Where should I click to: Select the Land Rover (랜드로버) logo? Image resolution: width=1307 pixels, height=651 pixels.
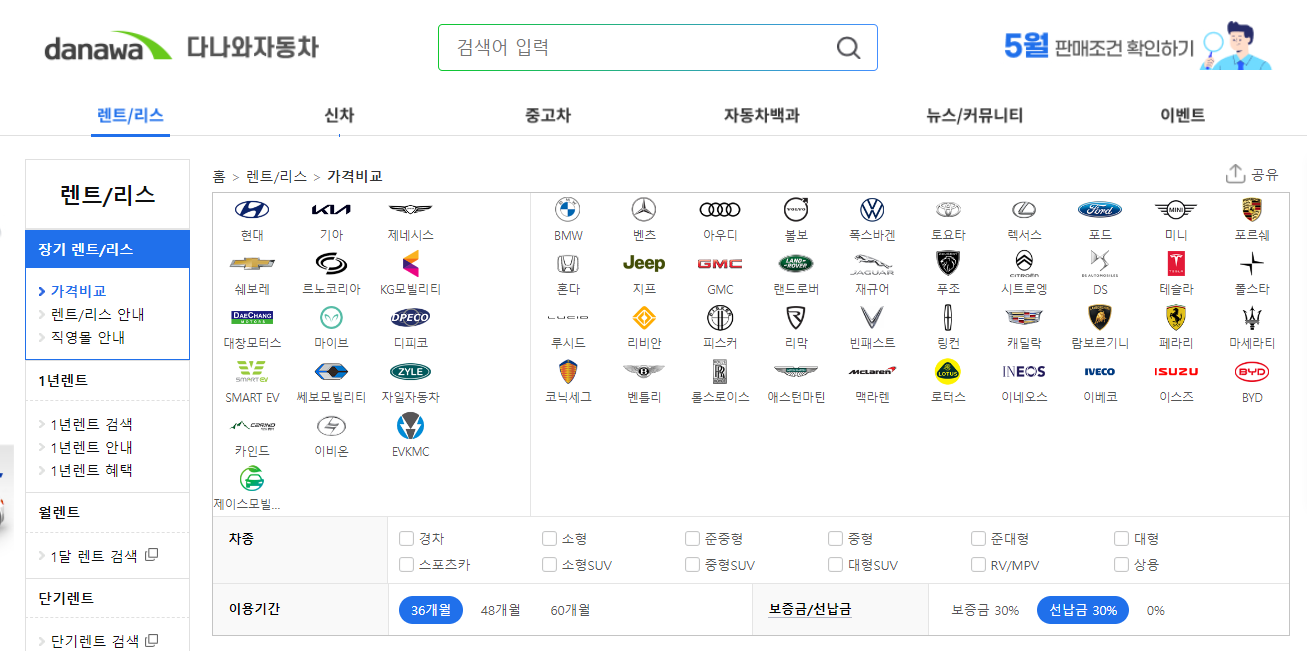tap(796, 263)
